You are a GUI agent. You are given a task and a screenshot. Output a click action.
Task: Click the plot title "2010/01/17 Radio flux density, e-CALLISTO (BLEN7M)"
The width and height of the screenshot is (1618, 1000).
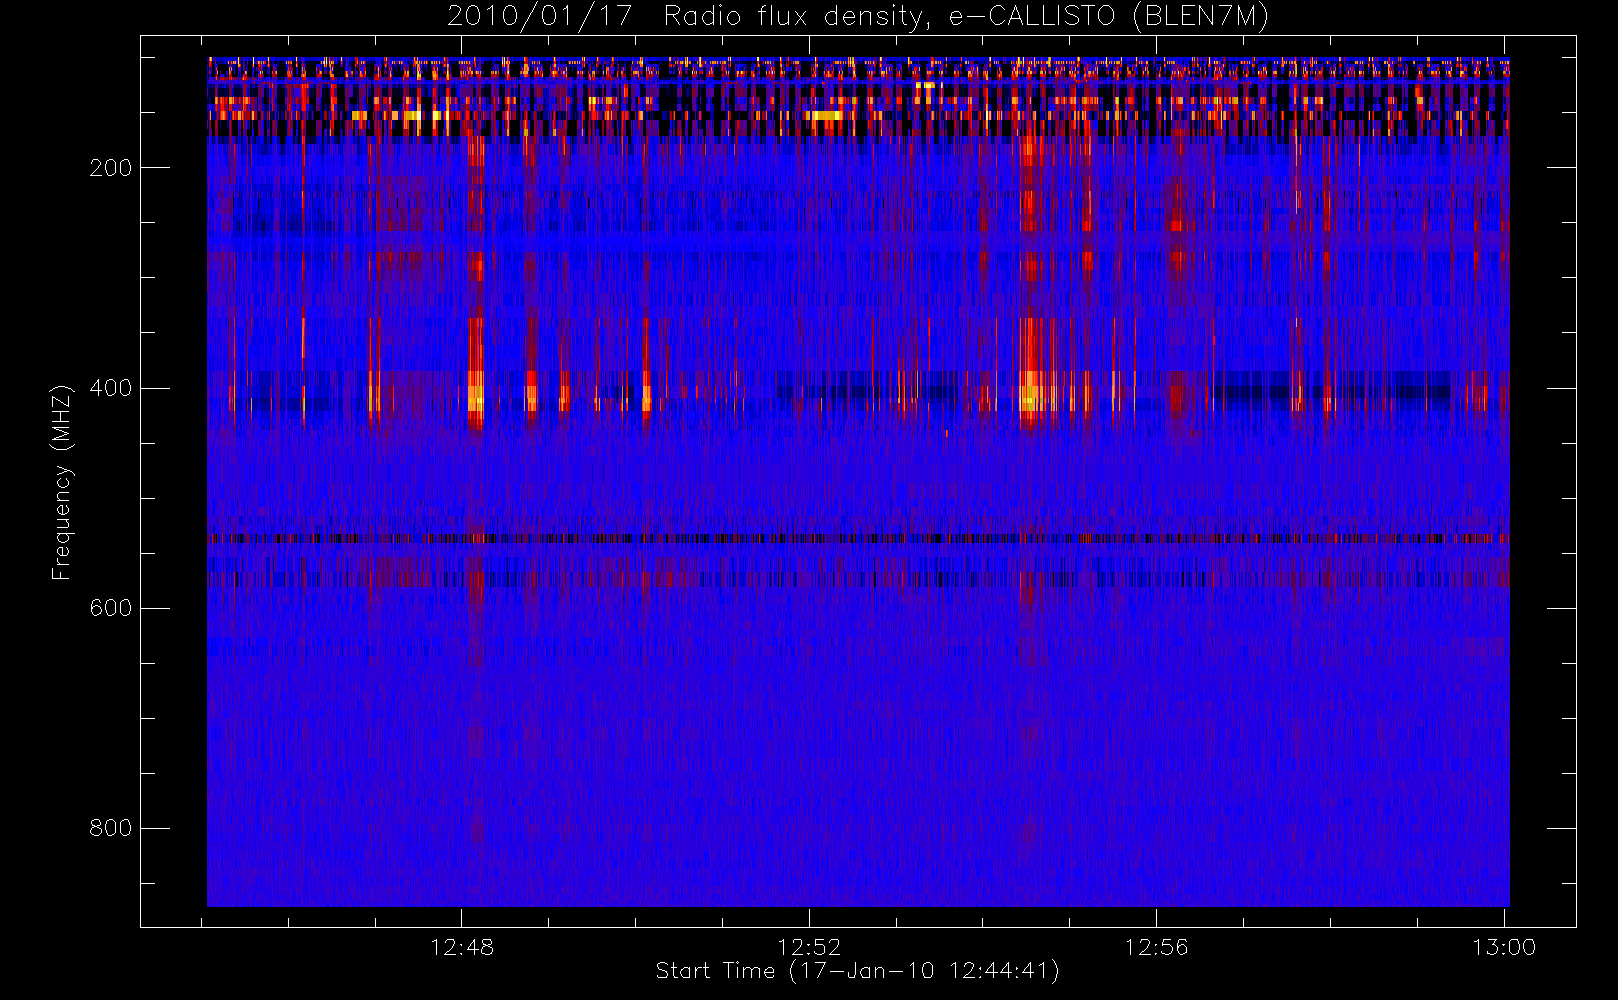(858, 17)
